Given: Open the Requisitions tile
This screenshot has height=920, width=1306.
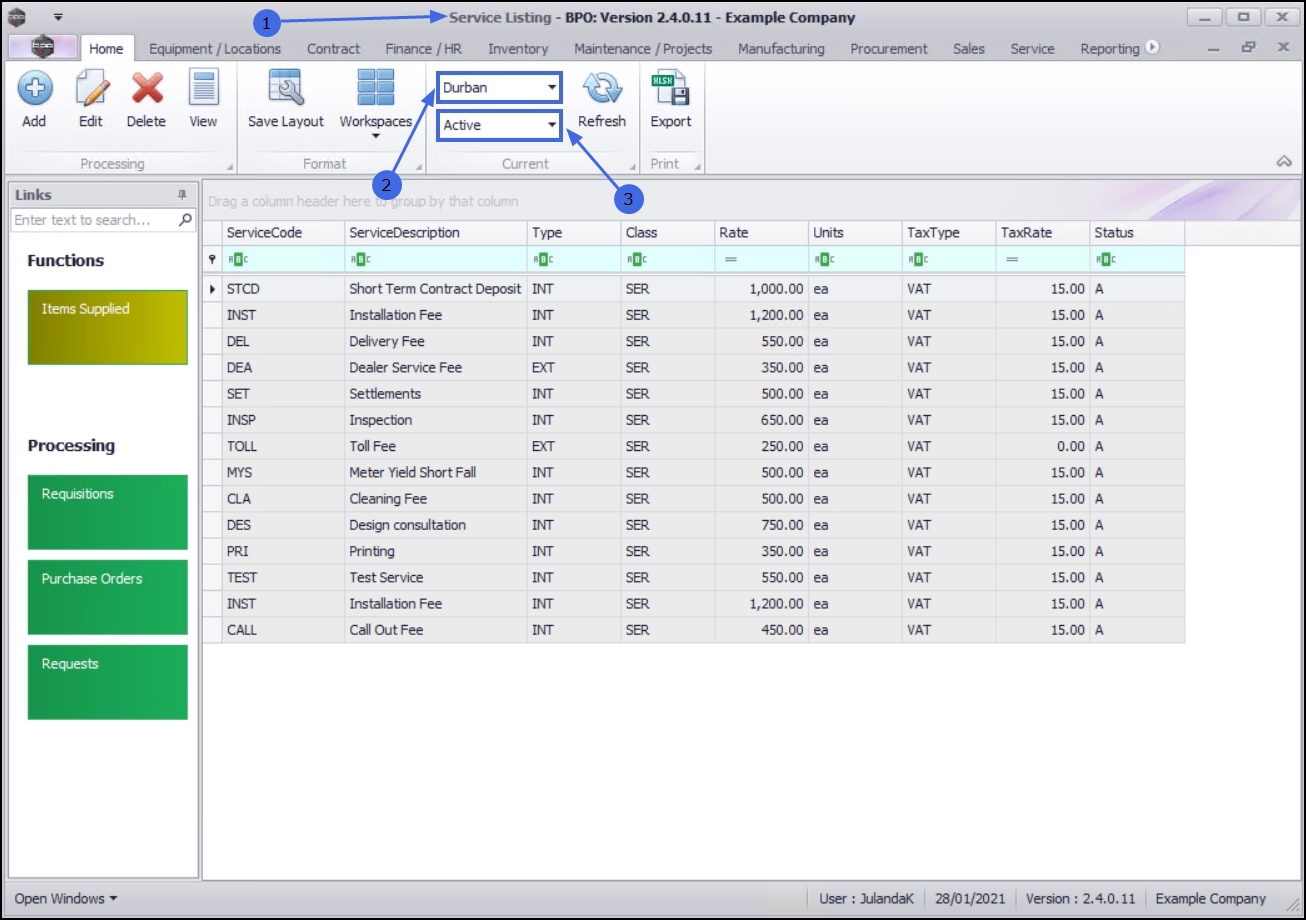Looking at the screenshot, I should [x=108, y=512].
